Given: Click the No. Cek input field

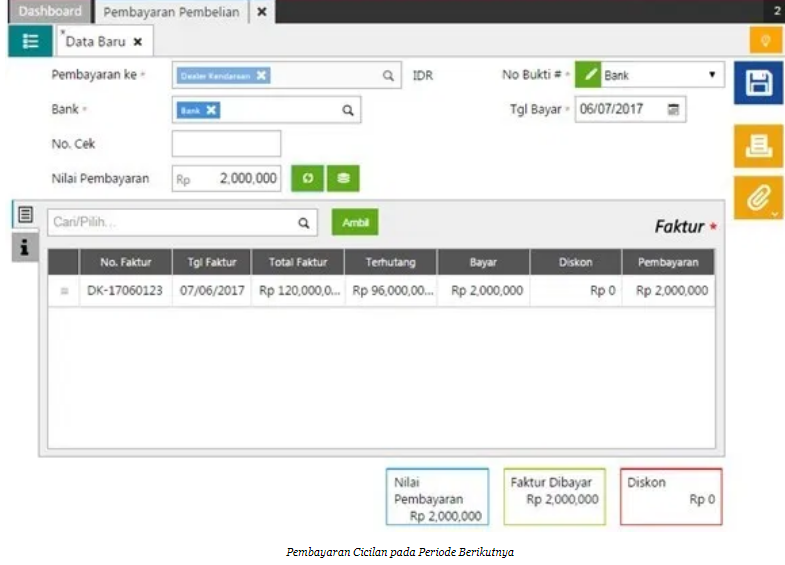Looking at the screenshot, I should click(226, 144).
